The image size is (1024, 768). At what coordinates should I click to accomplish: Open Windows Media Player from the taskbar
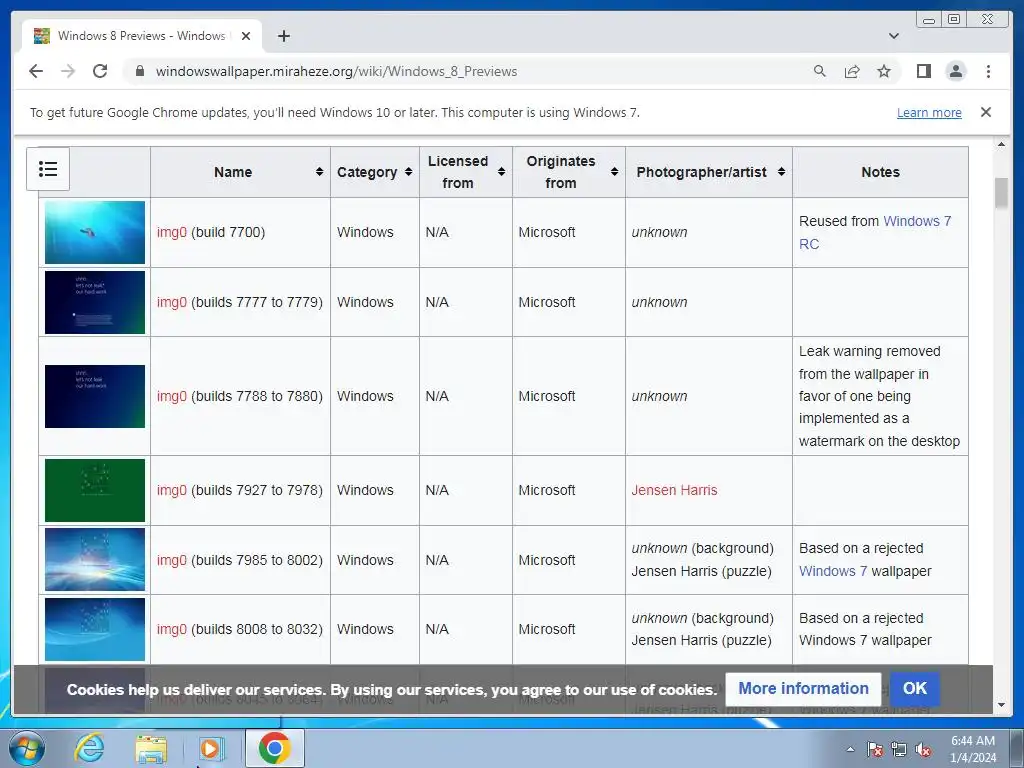211,749
